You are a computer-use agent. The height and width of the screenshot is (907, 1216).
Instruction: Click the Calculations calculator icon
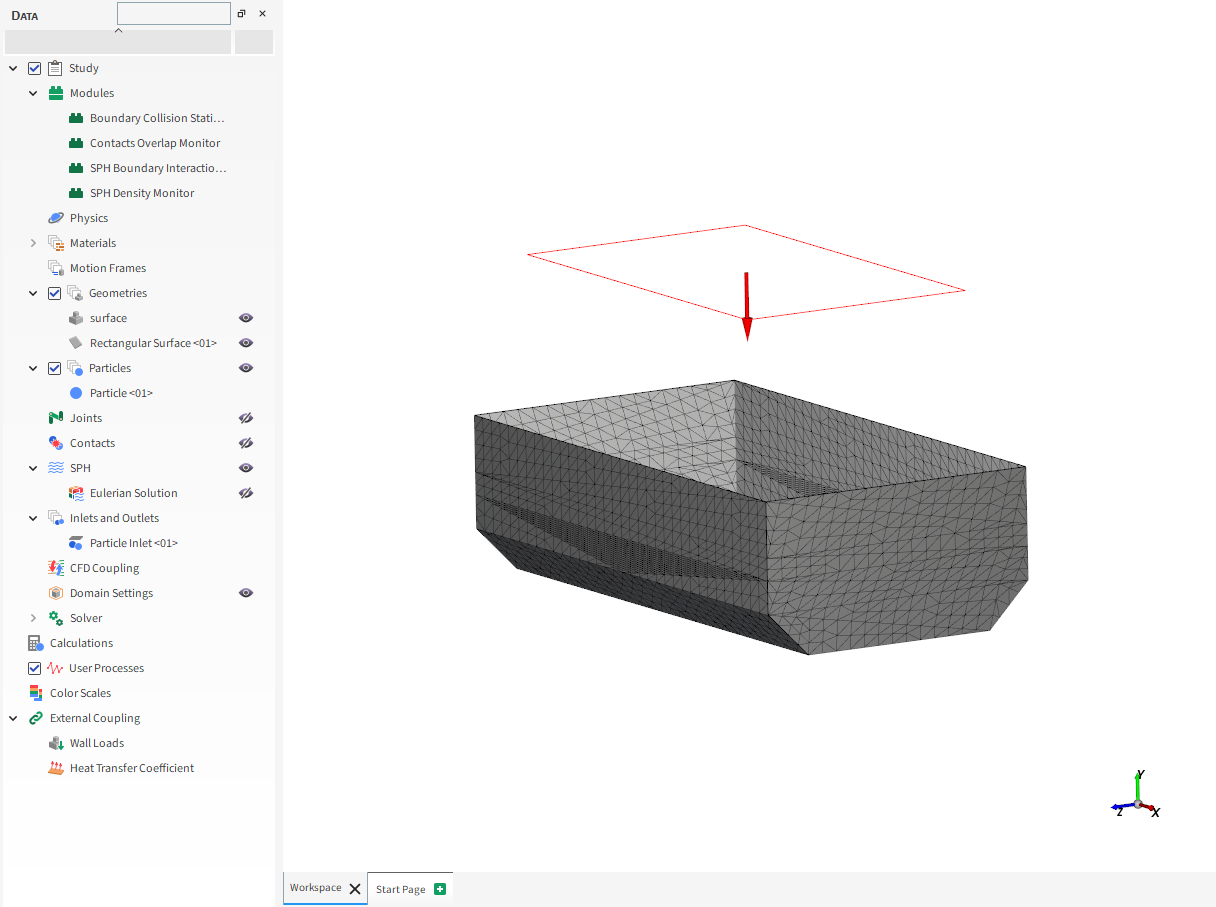[36, 643]
